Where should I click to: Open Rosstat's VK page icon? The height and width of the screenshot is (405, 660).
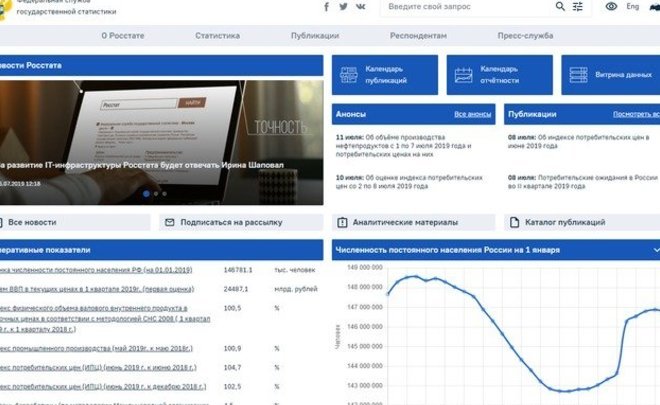[360, 7]
